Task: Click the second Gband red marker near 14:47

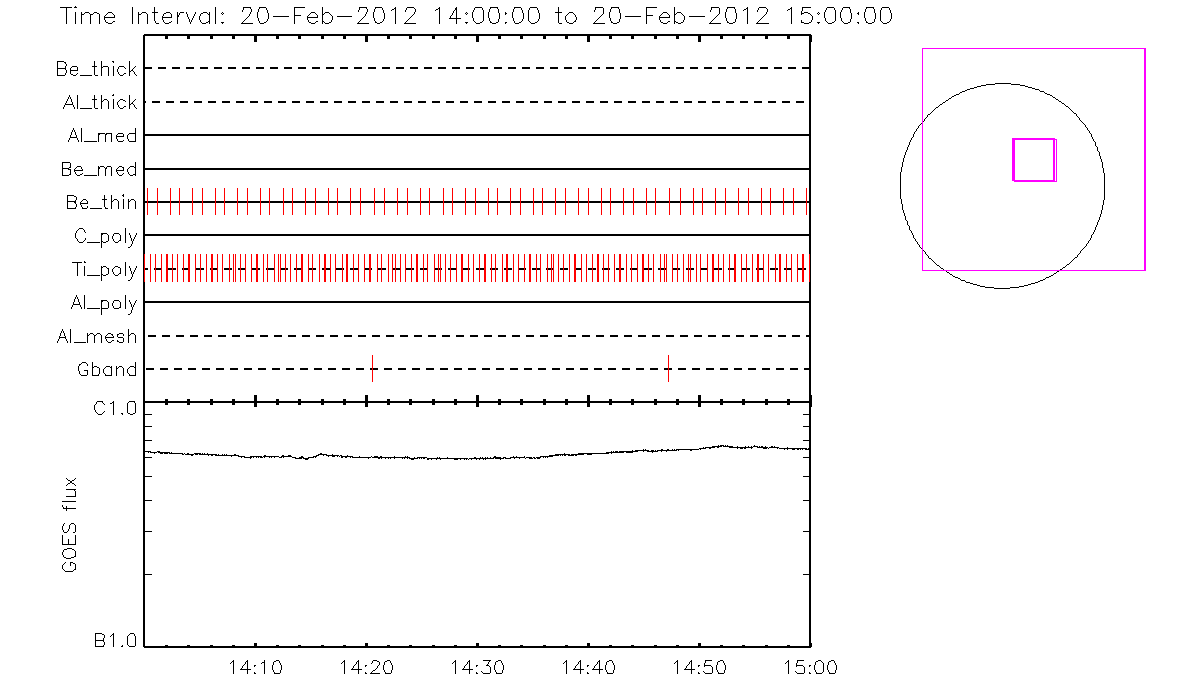Action: click(x=668, y=368)
